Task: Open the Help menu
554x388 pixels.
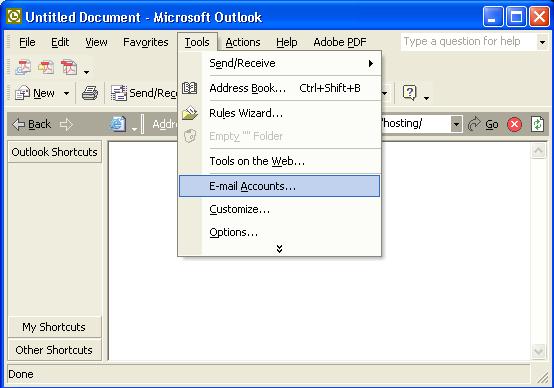Action: point(287,42)
